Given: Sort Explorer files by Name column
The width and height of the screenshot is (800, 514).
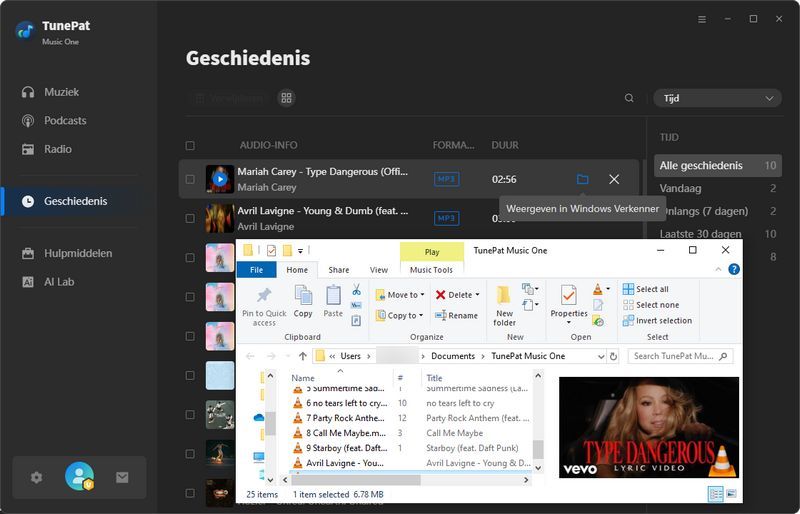Looking at the screenshot, I should [x=303, y=378].
